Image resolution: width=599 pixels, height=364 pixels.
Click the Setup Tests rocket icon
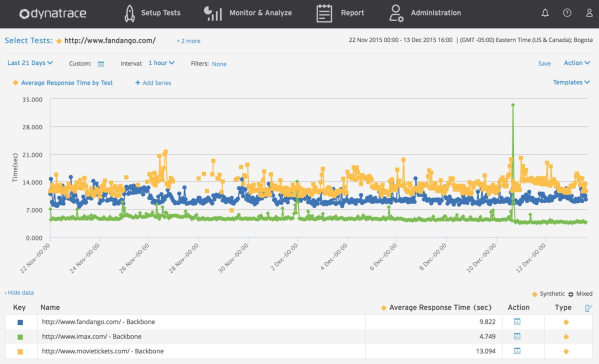pos(130,13)
